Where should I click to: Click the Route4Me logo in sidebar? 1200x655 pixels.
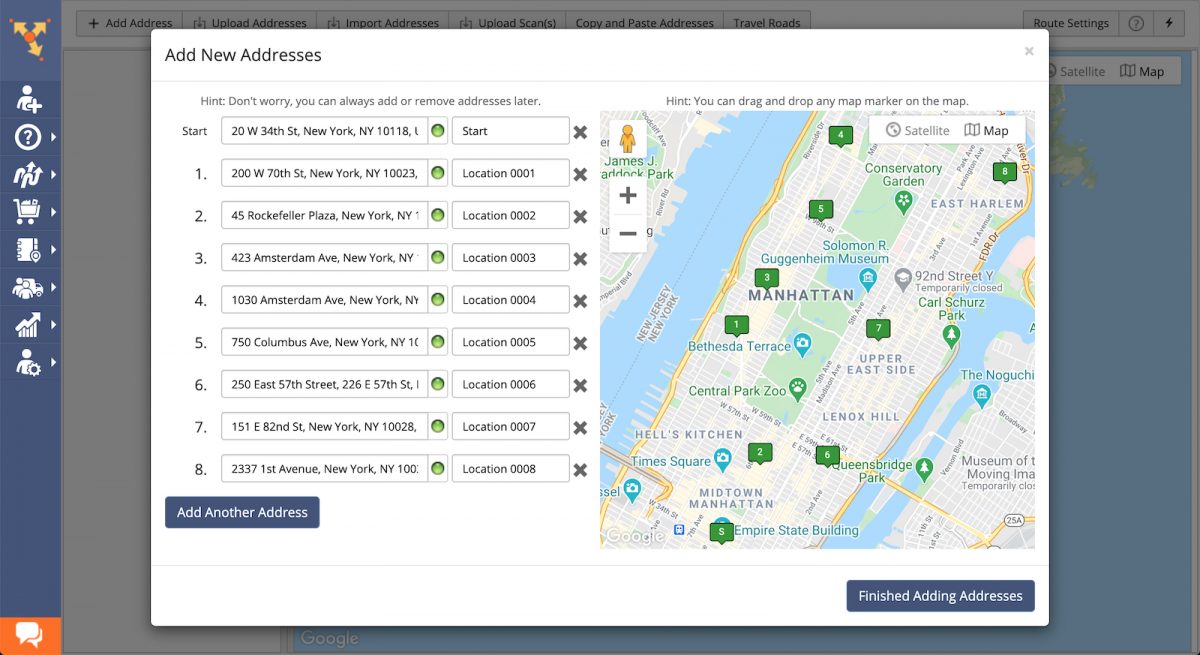click(x=30, y=38)
